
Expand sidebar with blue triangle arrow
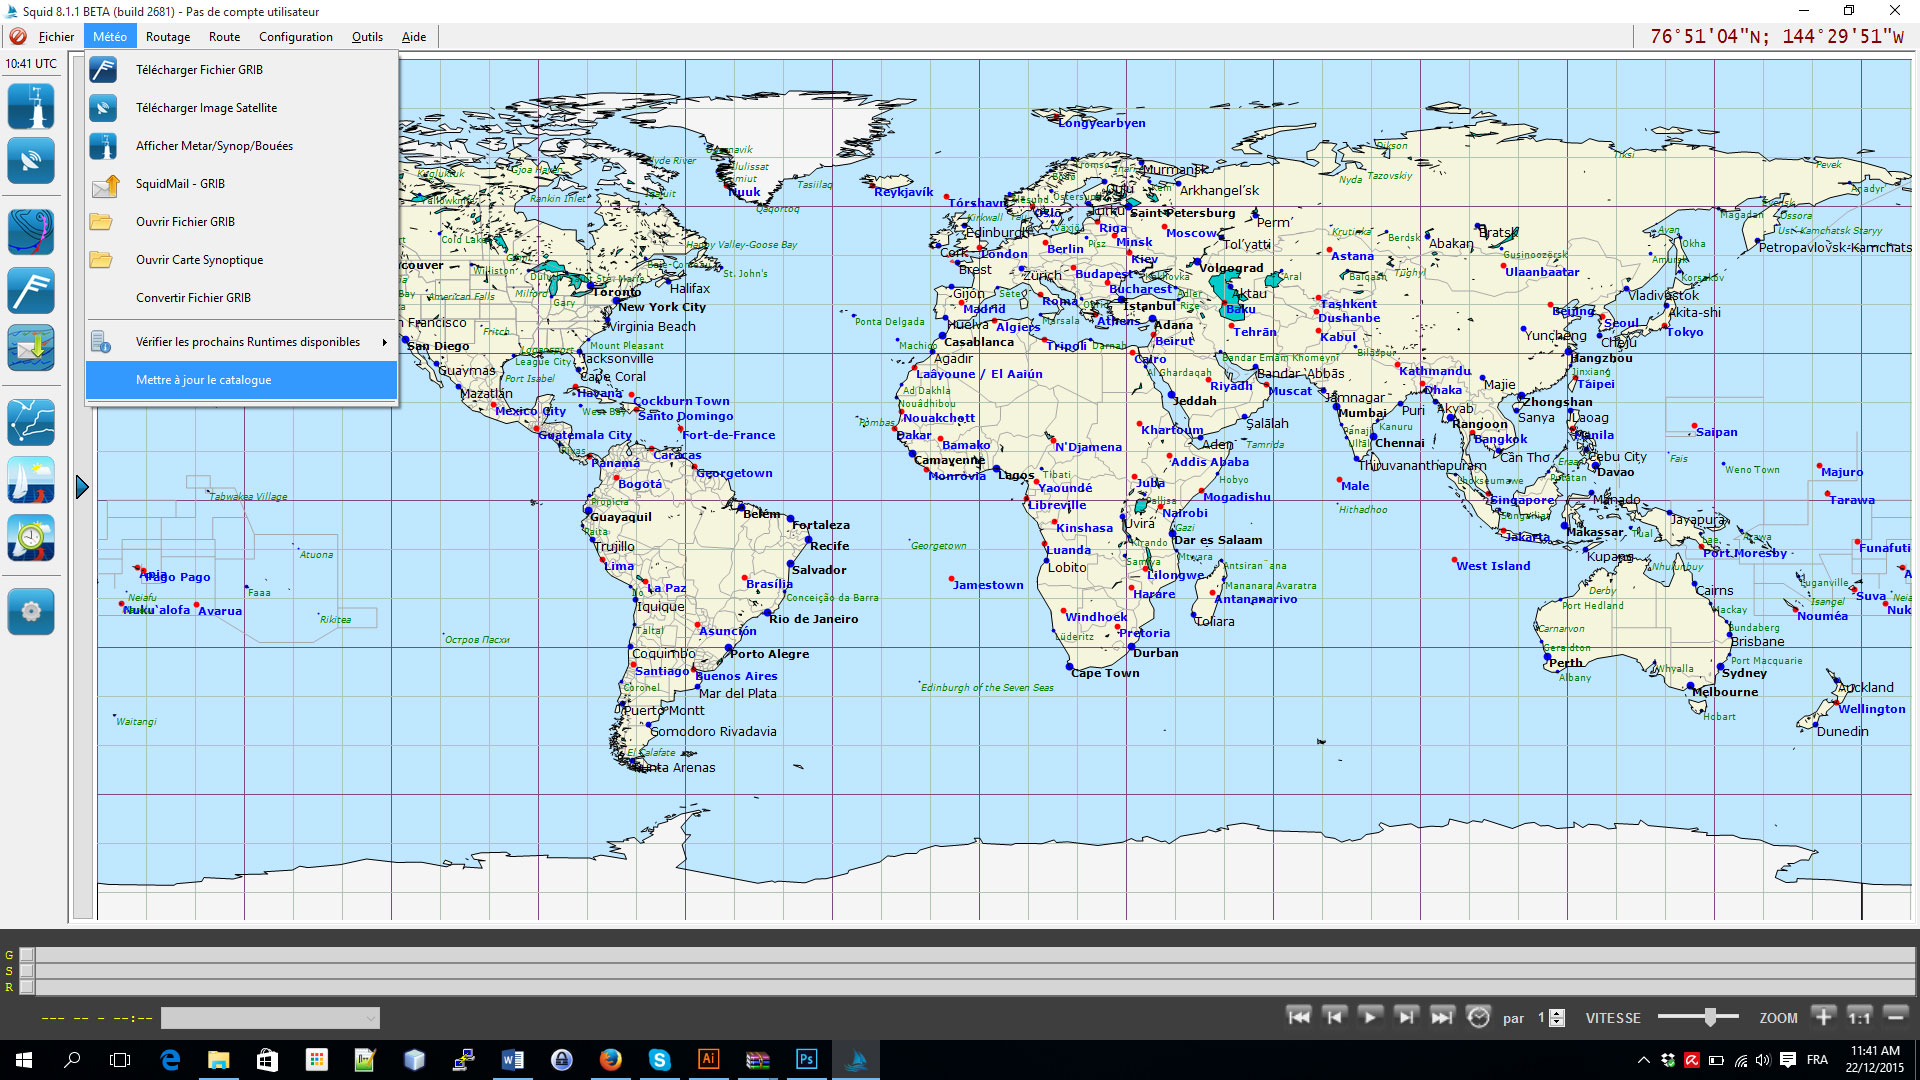(82, 487)
